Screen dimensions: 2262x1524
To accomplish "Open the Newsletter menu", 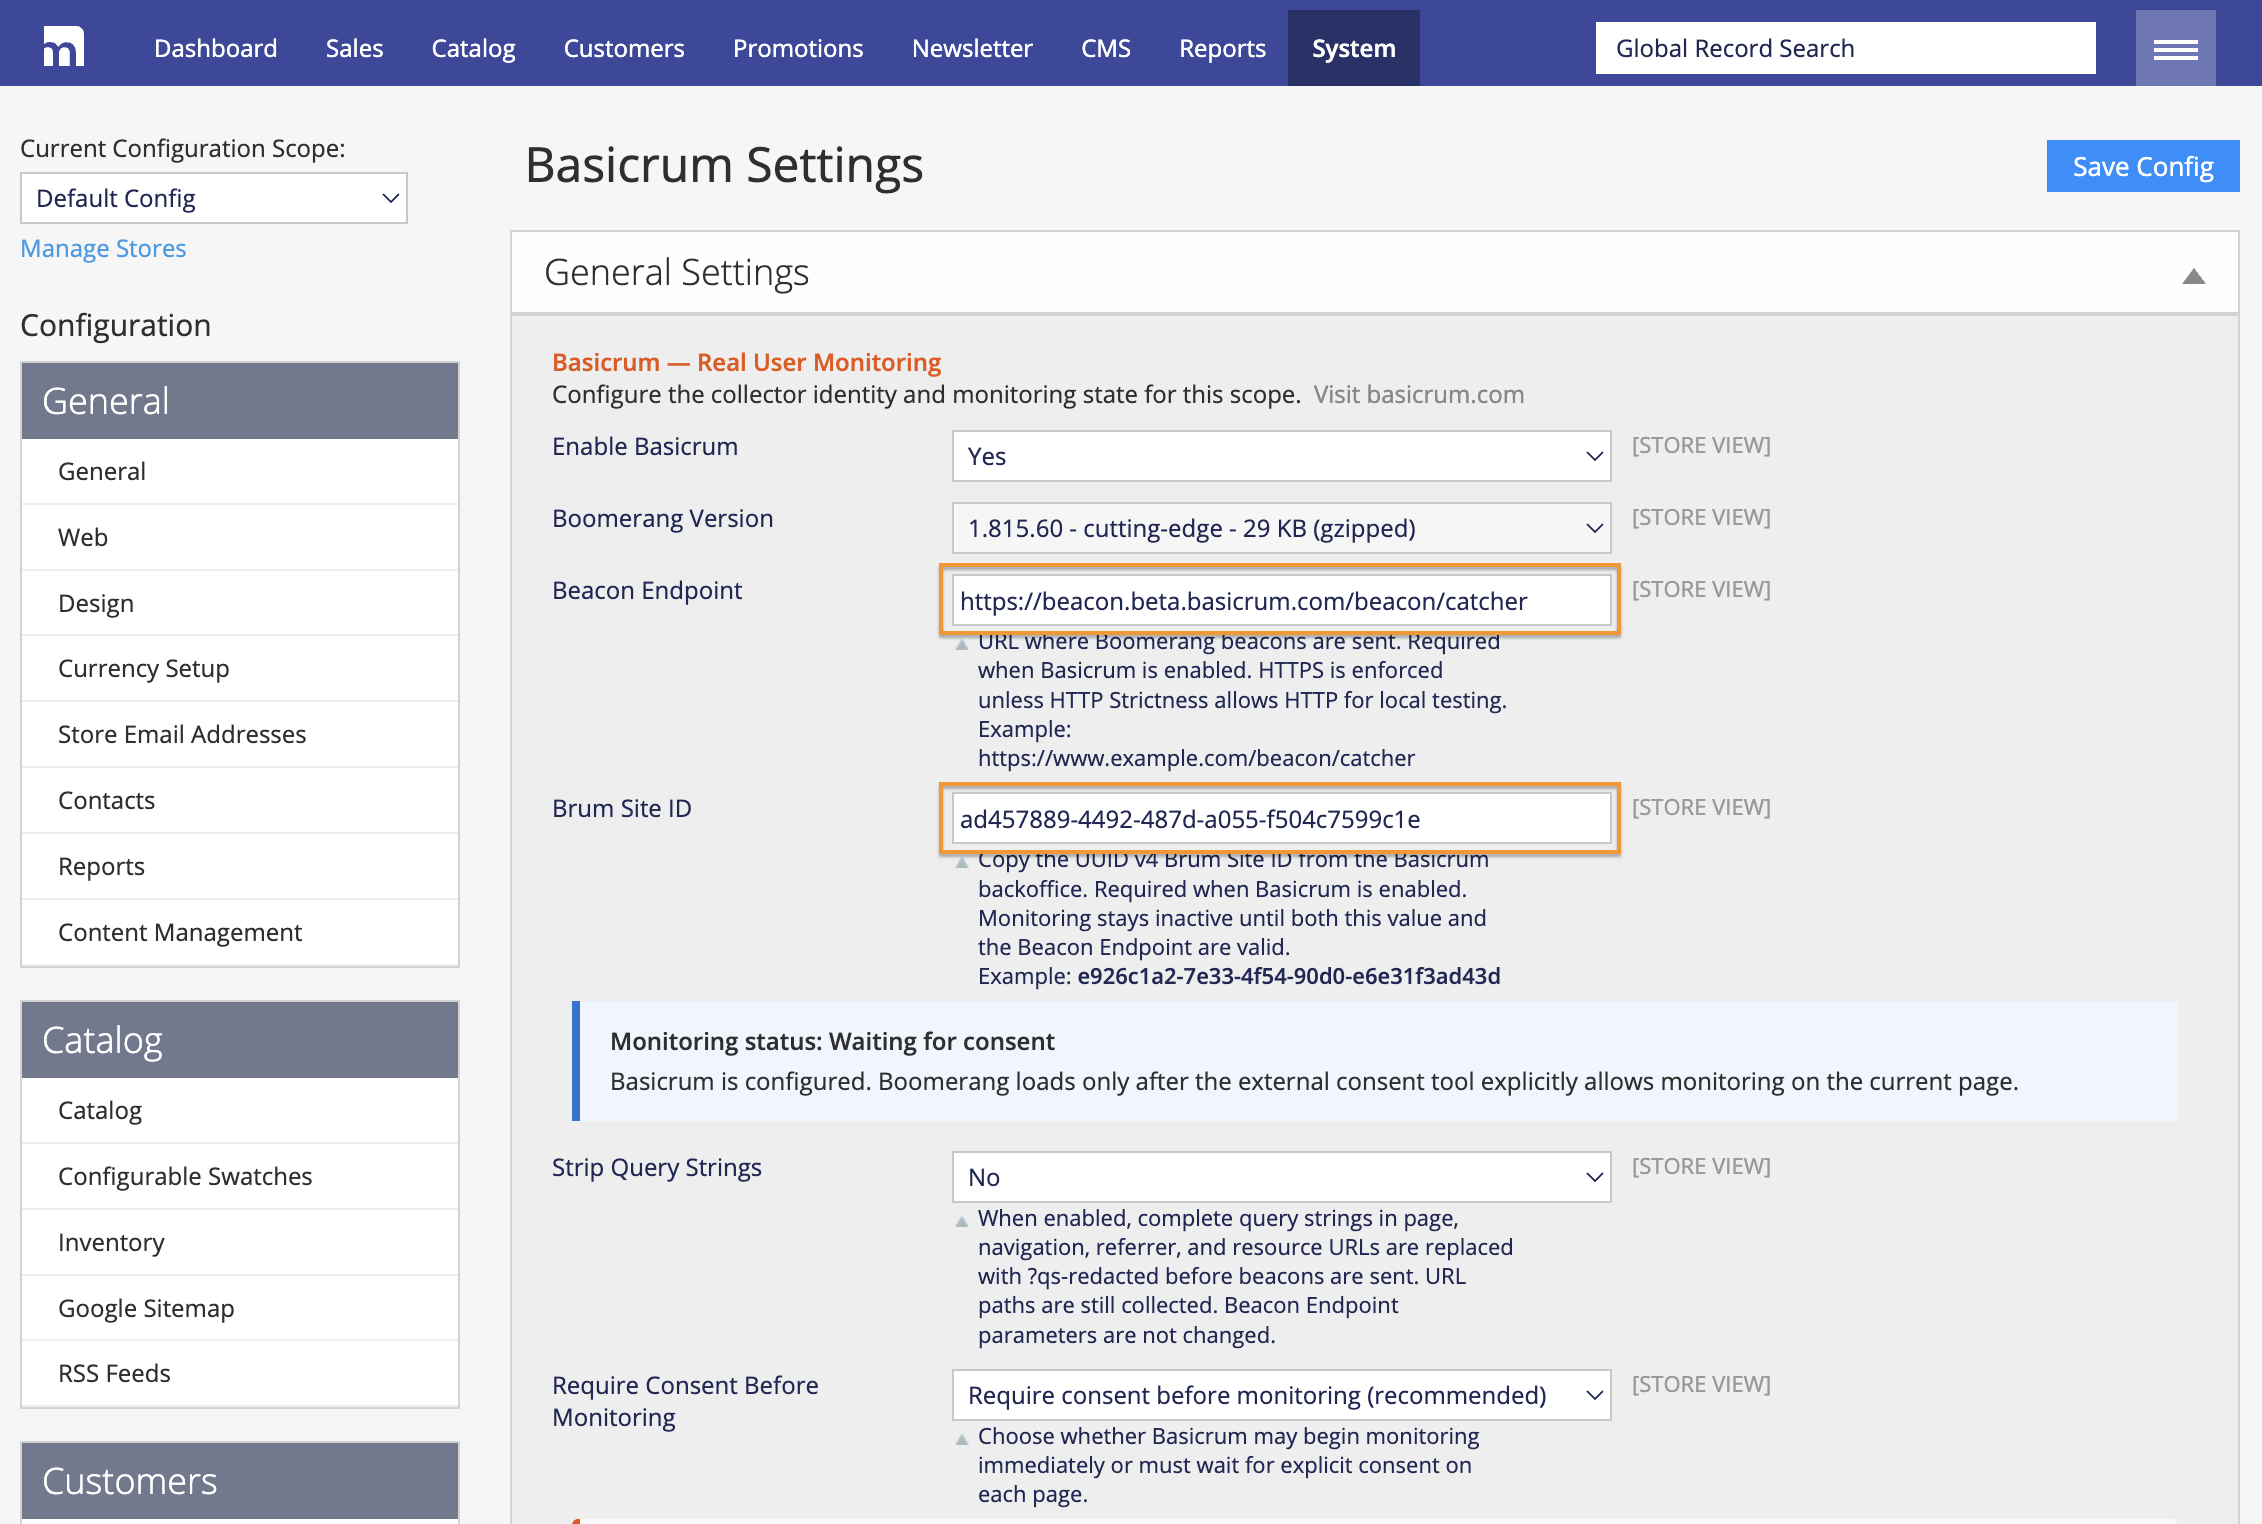I will click(x=972, y=48).
